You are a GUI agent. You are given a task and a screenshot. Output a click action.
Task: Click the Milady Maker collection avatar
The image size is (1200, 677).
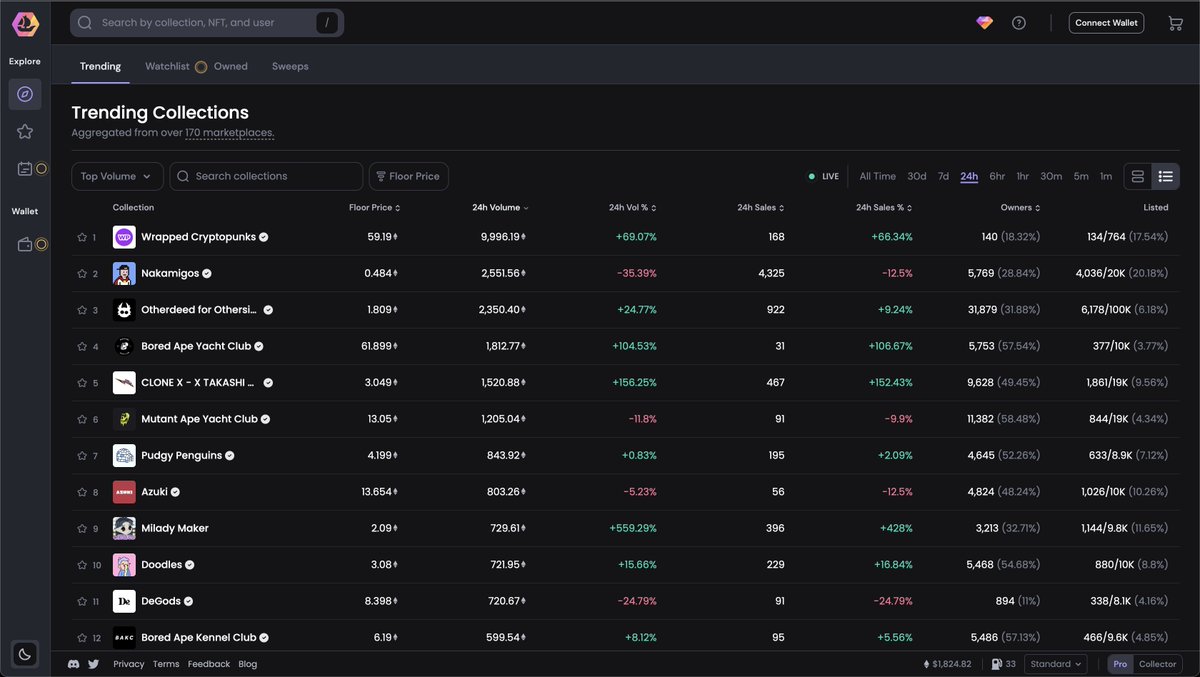pos(124,528)
